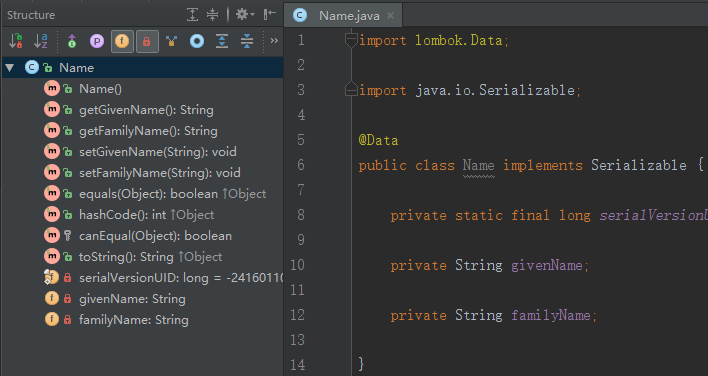The image size is (708, 376).
Task: Open Structure panel settings gear menu
Action: click(244, 14)
